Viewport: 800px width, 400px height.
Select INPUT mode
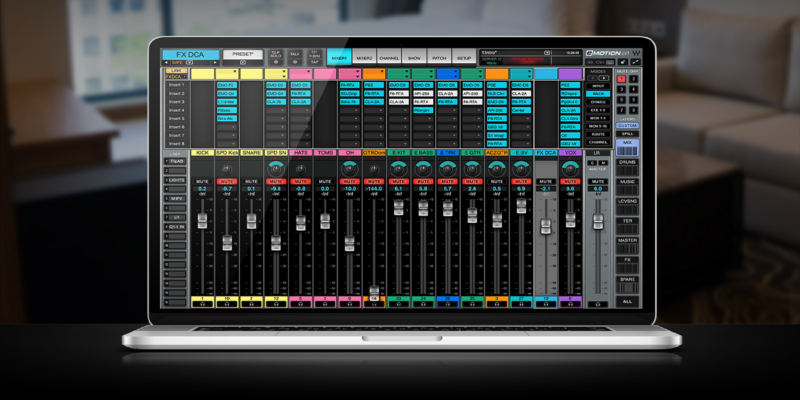pos(598,86)
